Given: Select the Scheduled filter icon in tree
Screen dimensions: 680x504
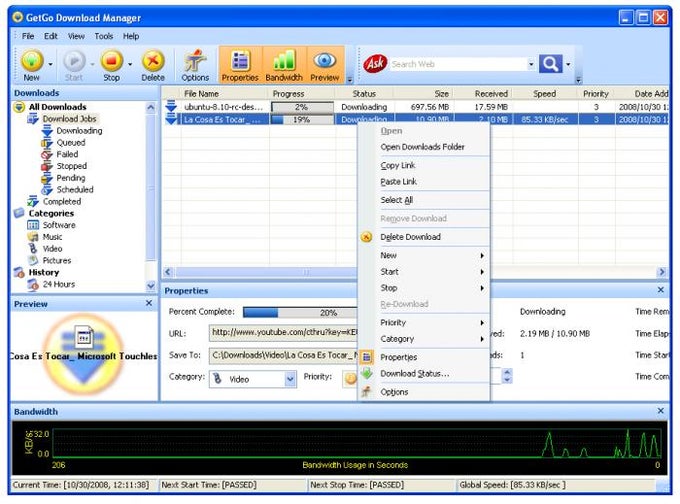Looking at the screenshot, I should point(47,190).
